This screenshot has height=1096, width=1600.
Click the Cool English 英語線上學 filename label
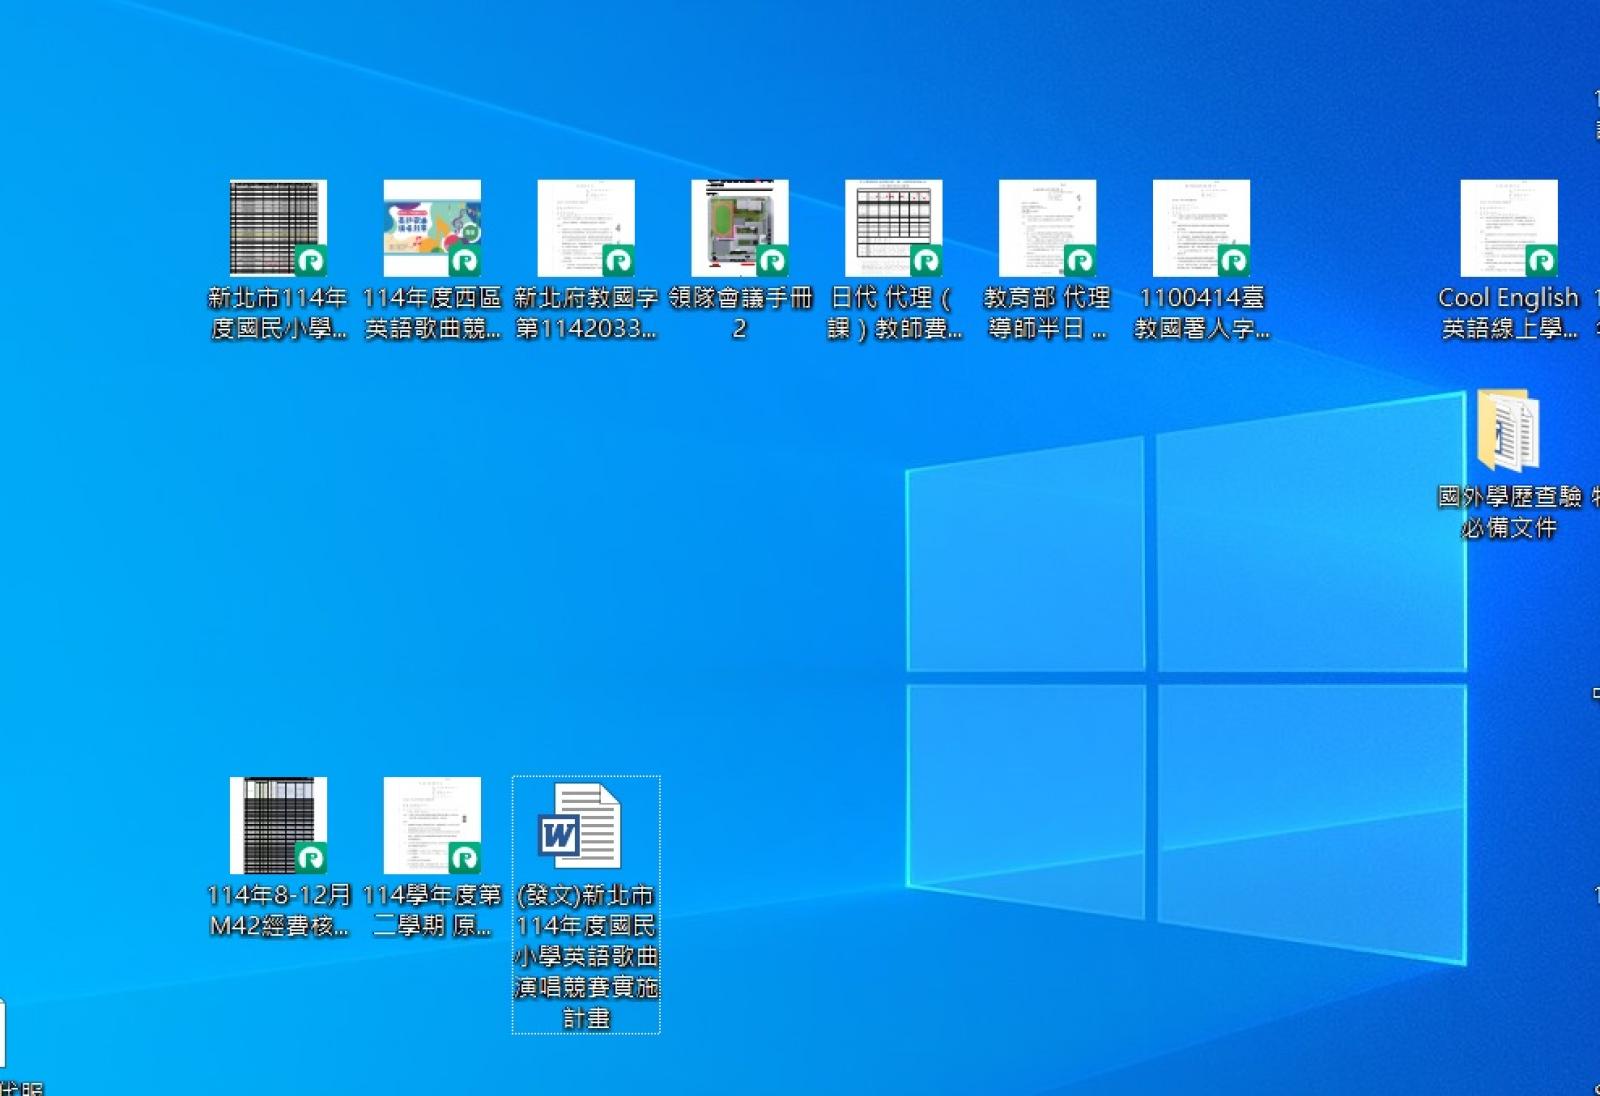click(1508, 312)
